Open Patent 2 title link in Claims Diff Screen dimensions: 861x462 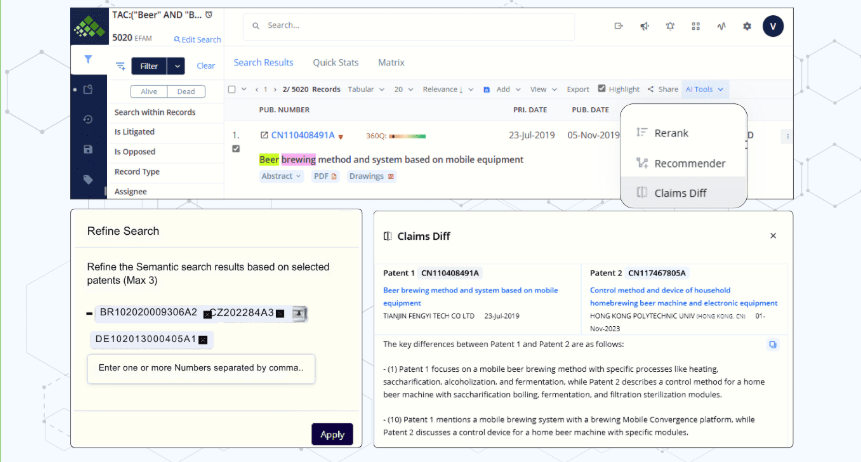(x=684, y=297)
